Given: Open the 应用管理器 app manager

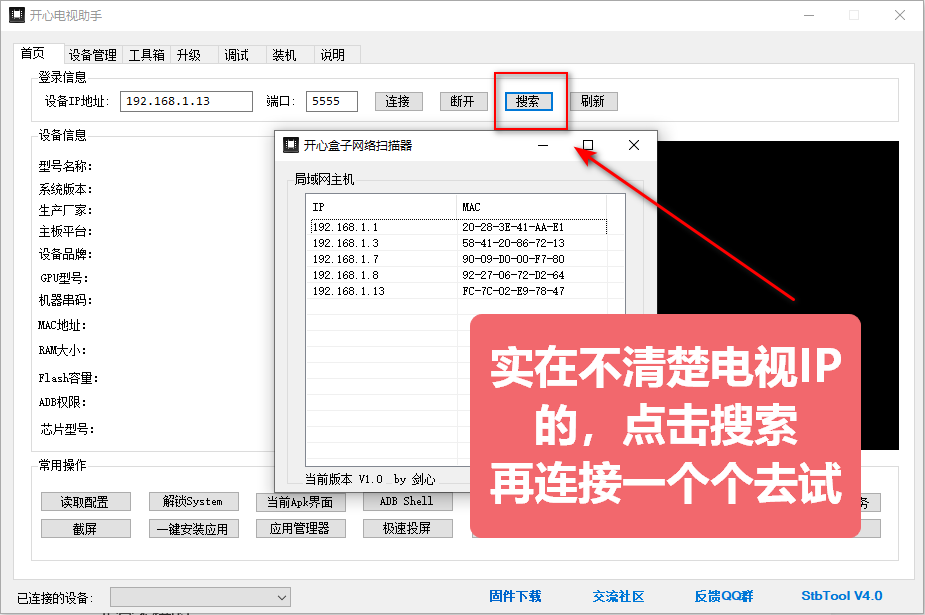Looking at the screenshot, I should [x=301, y=528].
